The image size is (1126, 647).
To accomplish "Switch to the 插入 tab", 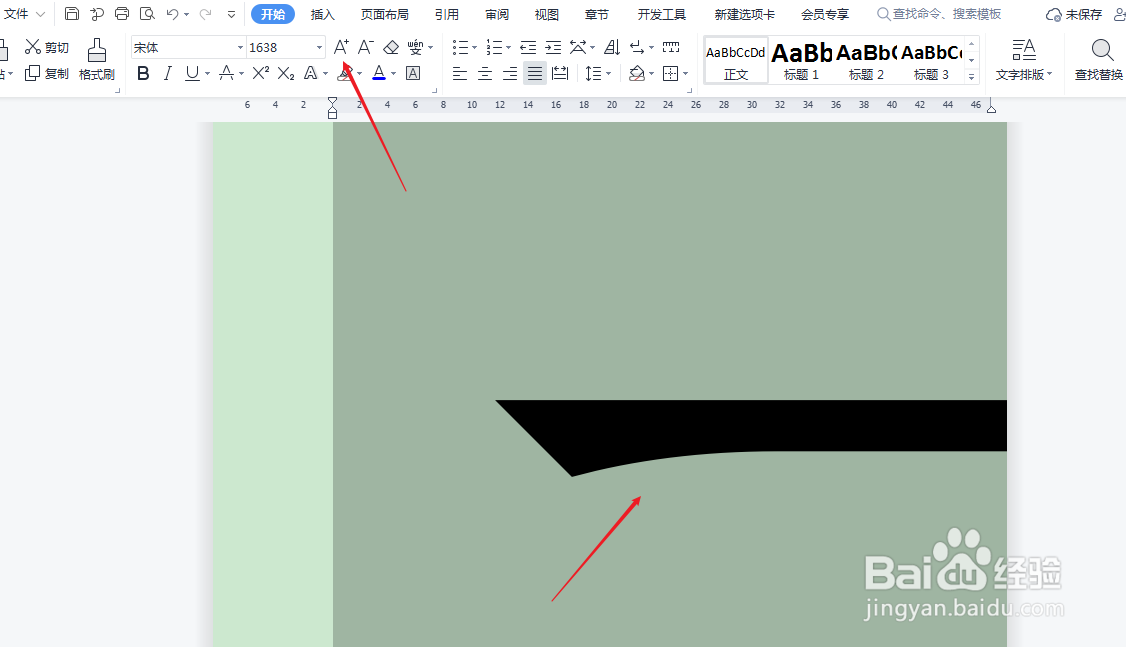I will point(322,14).
